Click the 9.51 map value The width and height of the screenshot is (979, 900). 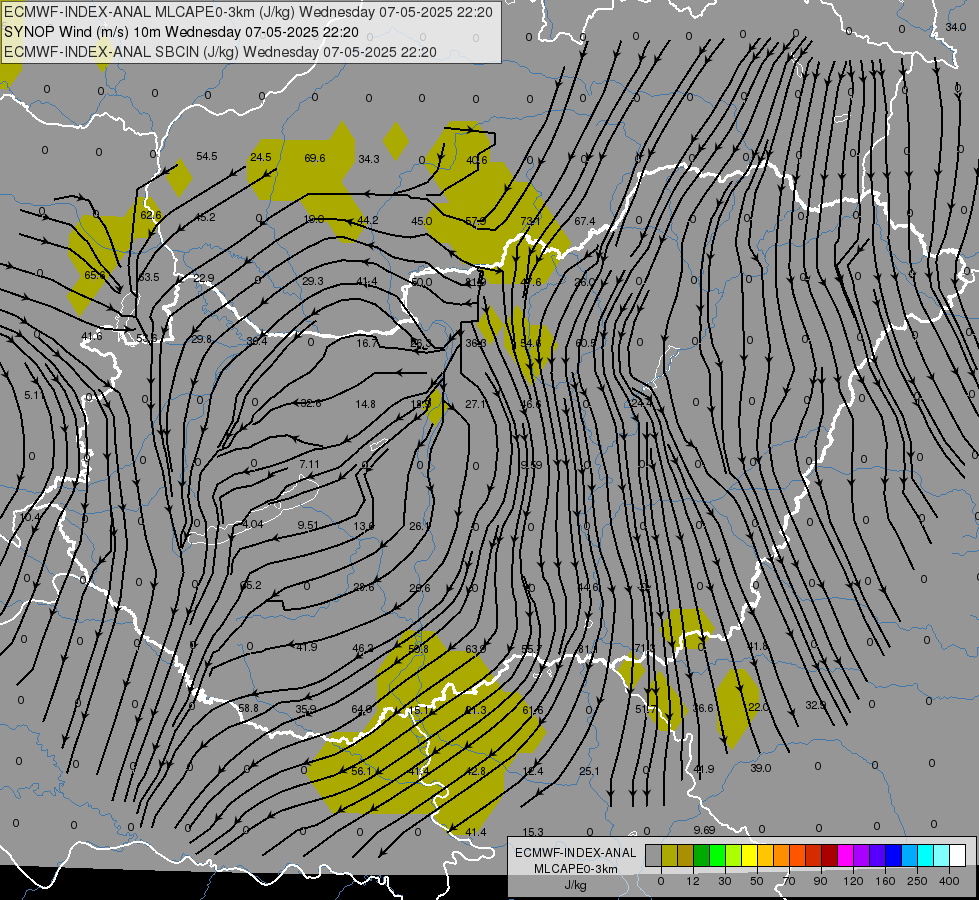pos(308,525)
